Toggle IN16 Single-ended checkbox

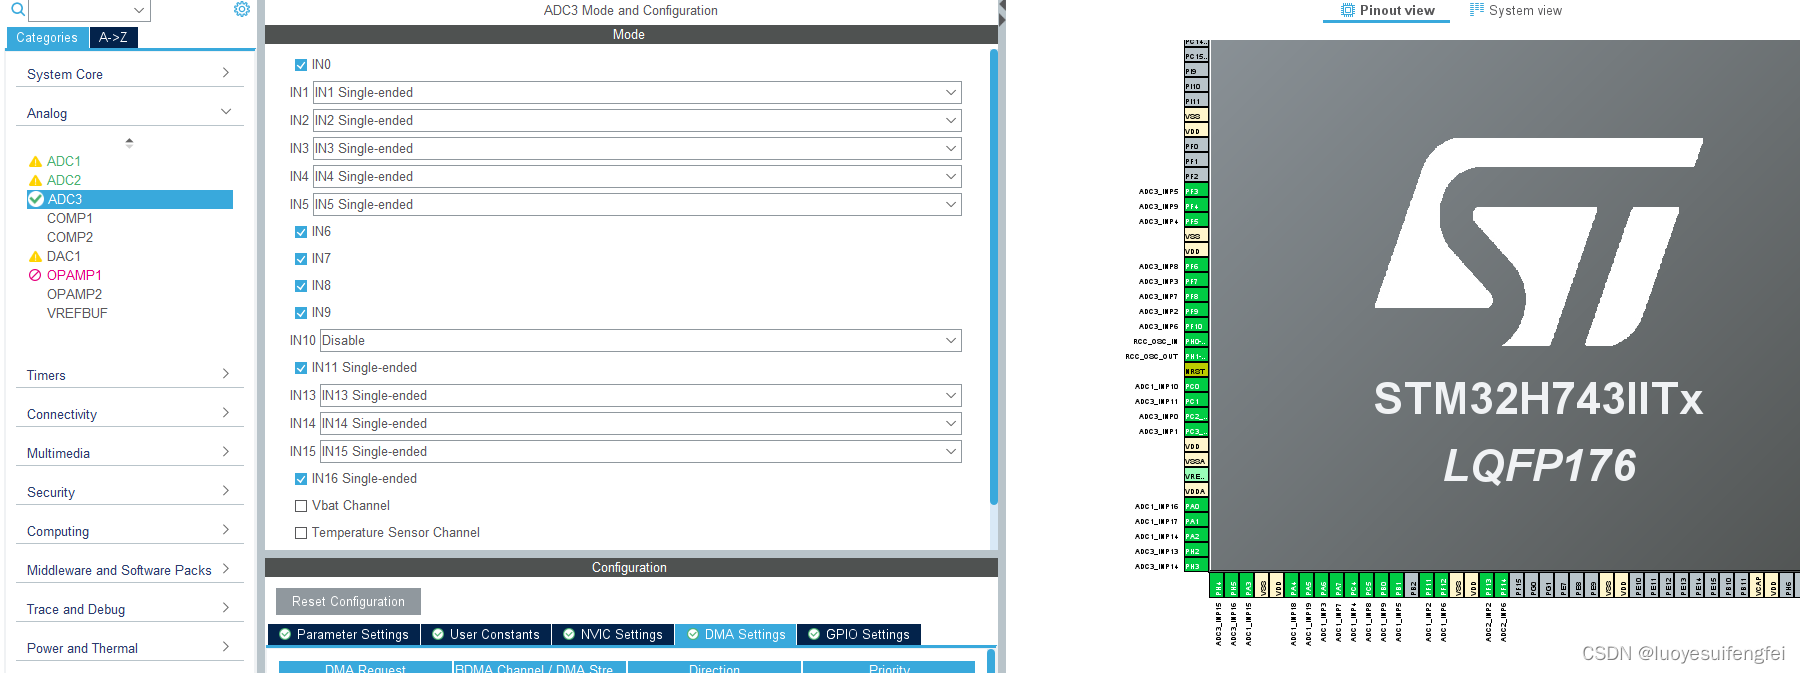(301, 479)
